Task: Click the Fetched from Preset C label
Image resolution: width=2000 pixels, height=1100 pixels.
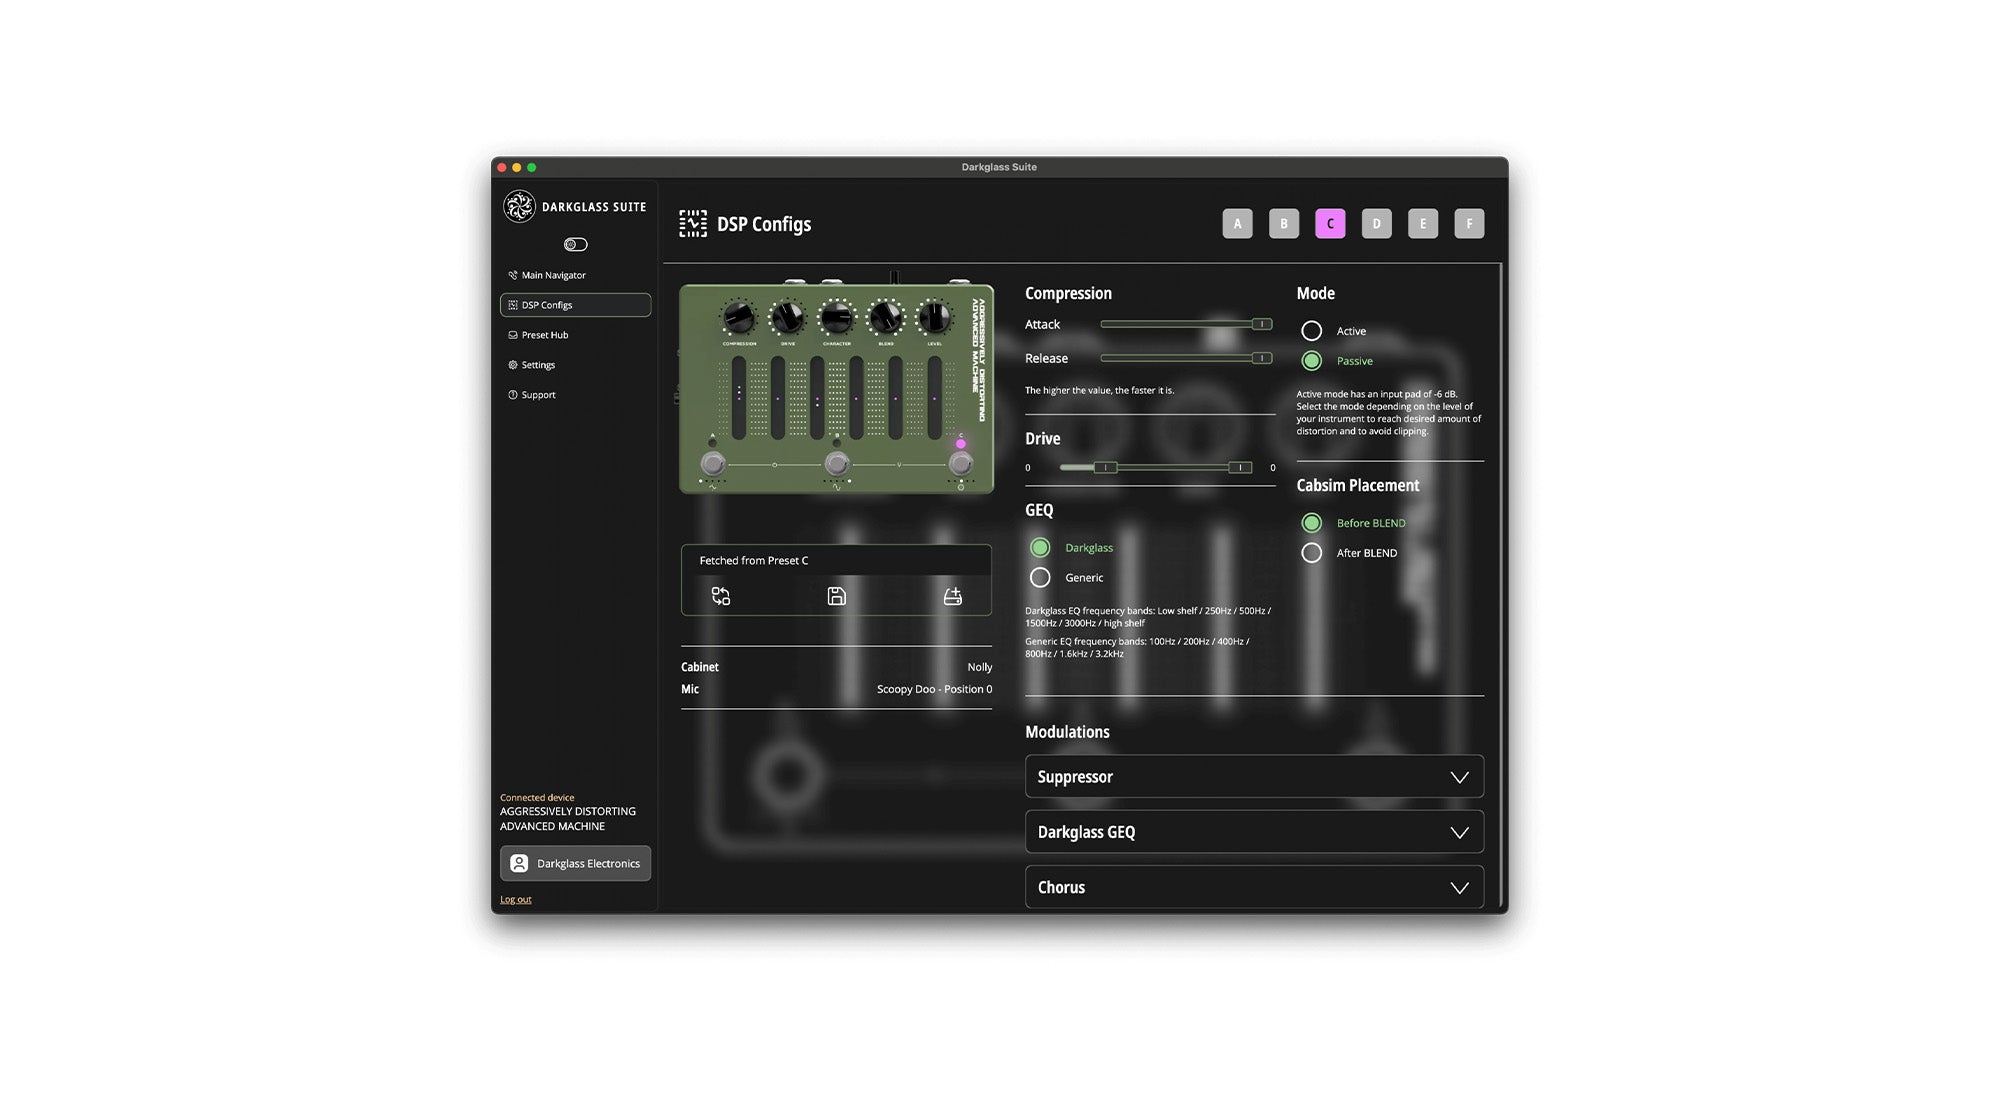Action: [753, 561]
